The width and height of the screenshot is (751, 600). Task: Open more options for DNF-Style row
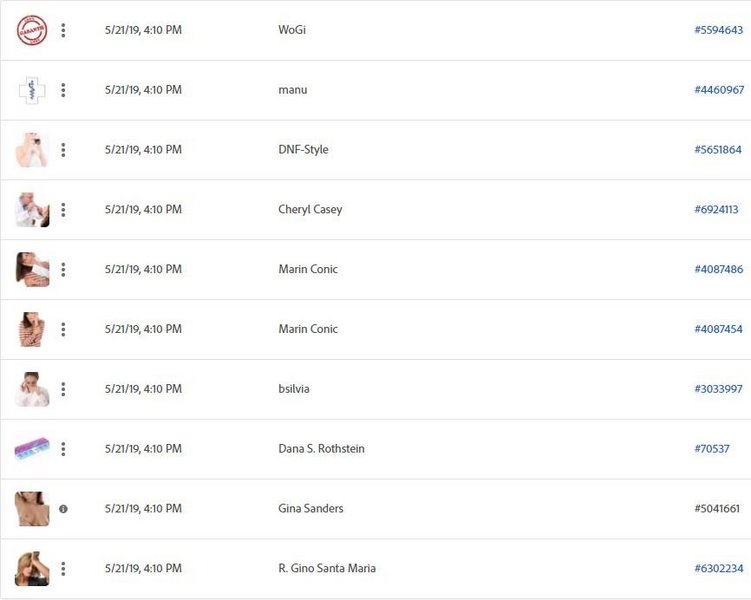click(63, 150)
